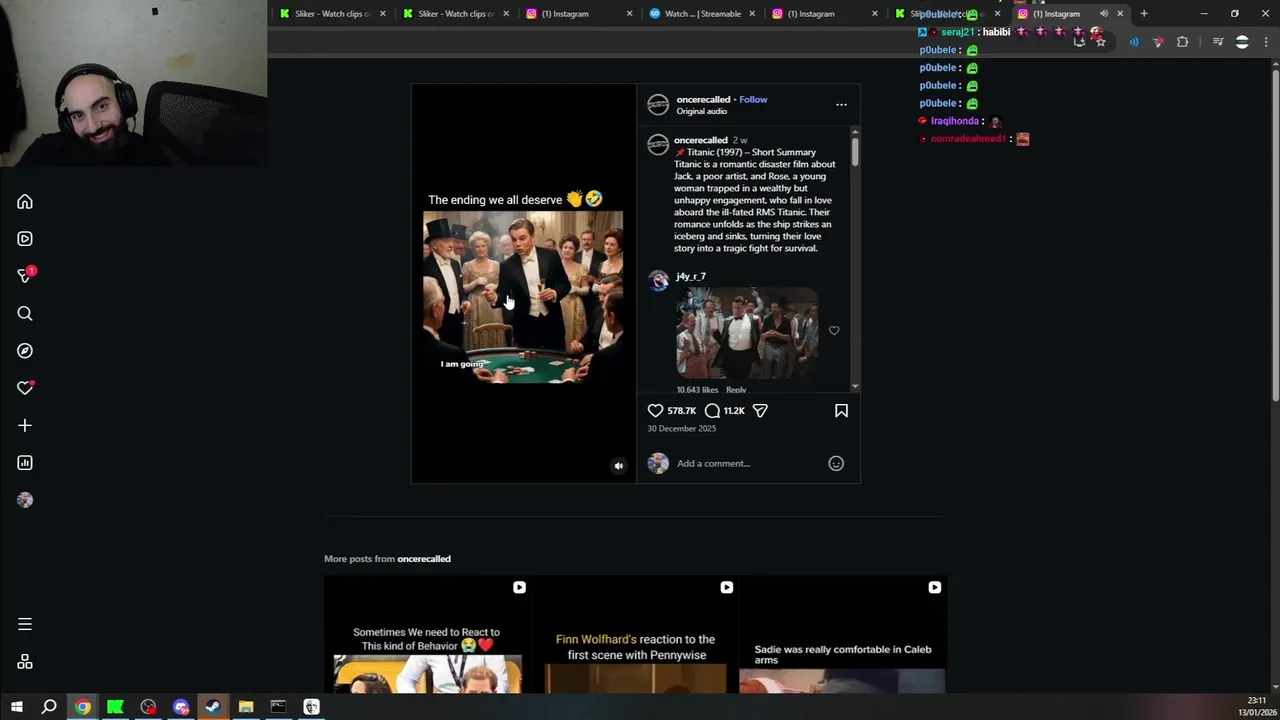
Task: Click the comments panel scrollbar
Action: tap(855, 152)
